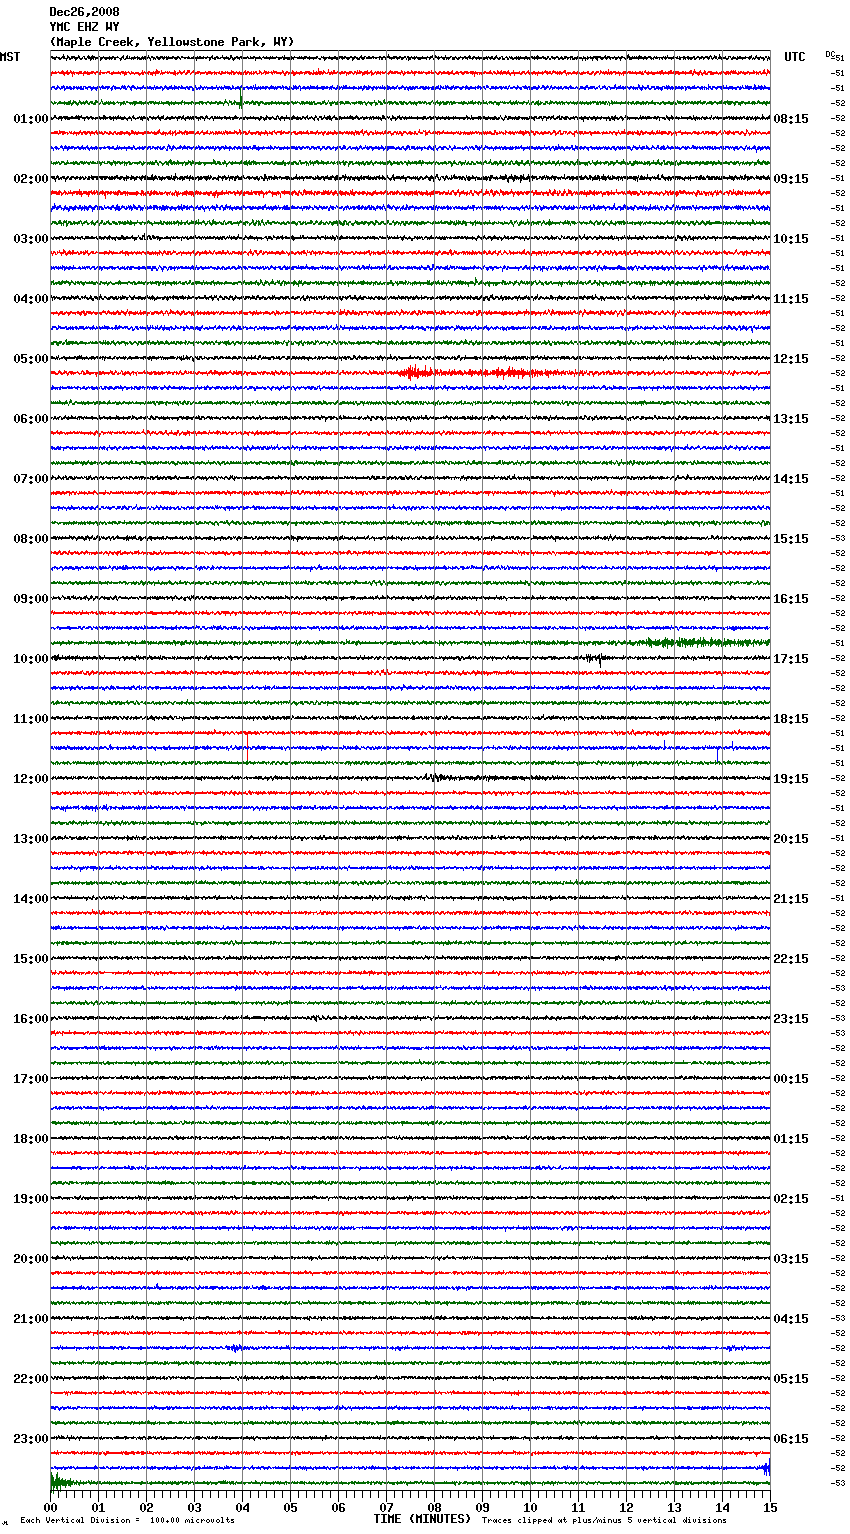This screenshot has width=850, height=1534.
Task: Click the 05 minute axis tick label
Action: (x=290, y=1508)
